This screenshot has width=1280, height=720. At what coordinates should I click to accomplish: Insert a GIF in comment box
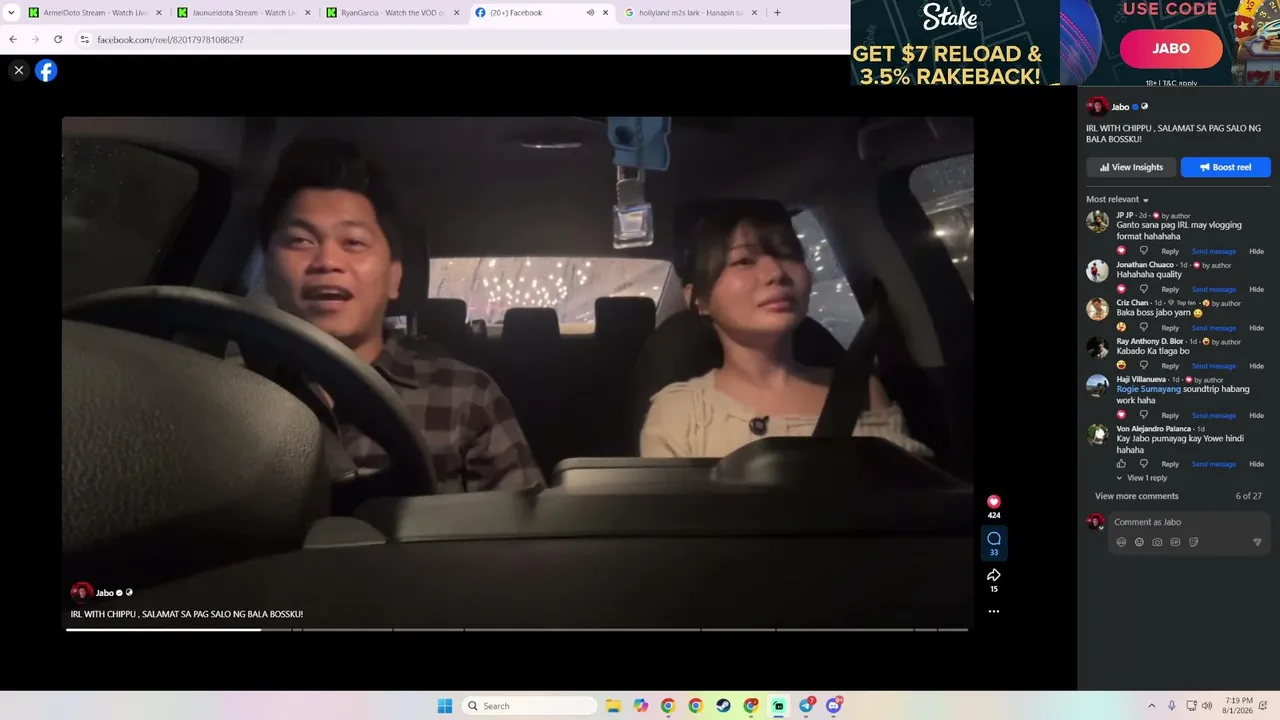pos(1175,542)
